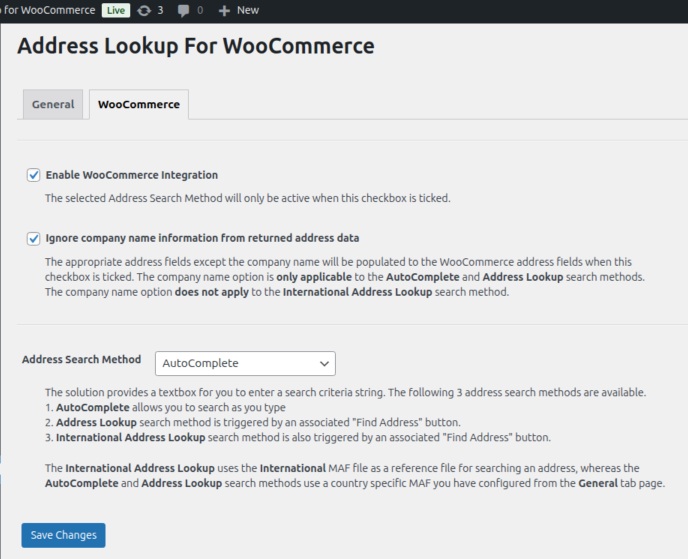
Task: Switch to the General tab
Action: 53,104
